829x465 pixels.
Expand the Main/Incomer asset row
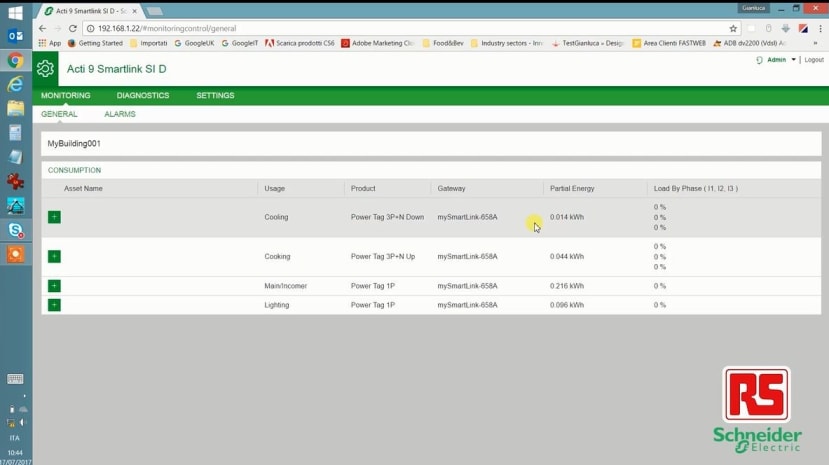54,286
